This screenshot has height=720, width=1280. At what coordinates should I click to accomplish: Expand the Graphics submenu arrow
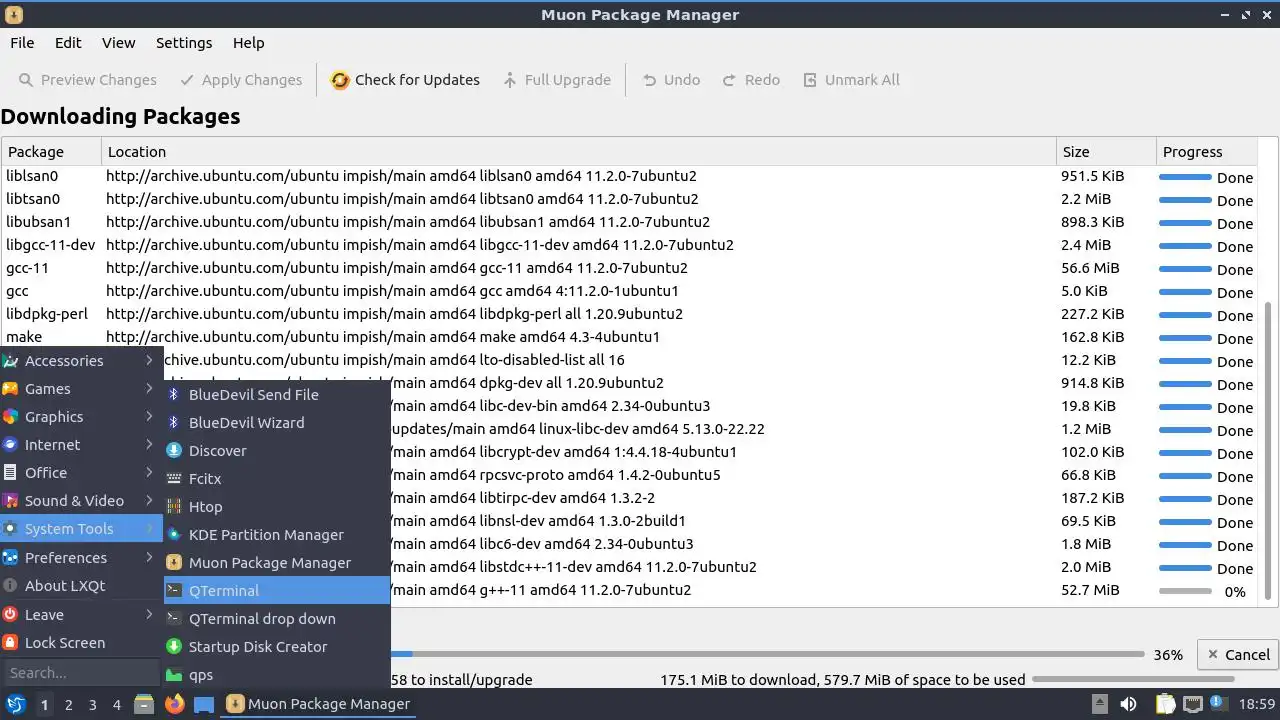(149, 416)
